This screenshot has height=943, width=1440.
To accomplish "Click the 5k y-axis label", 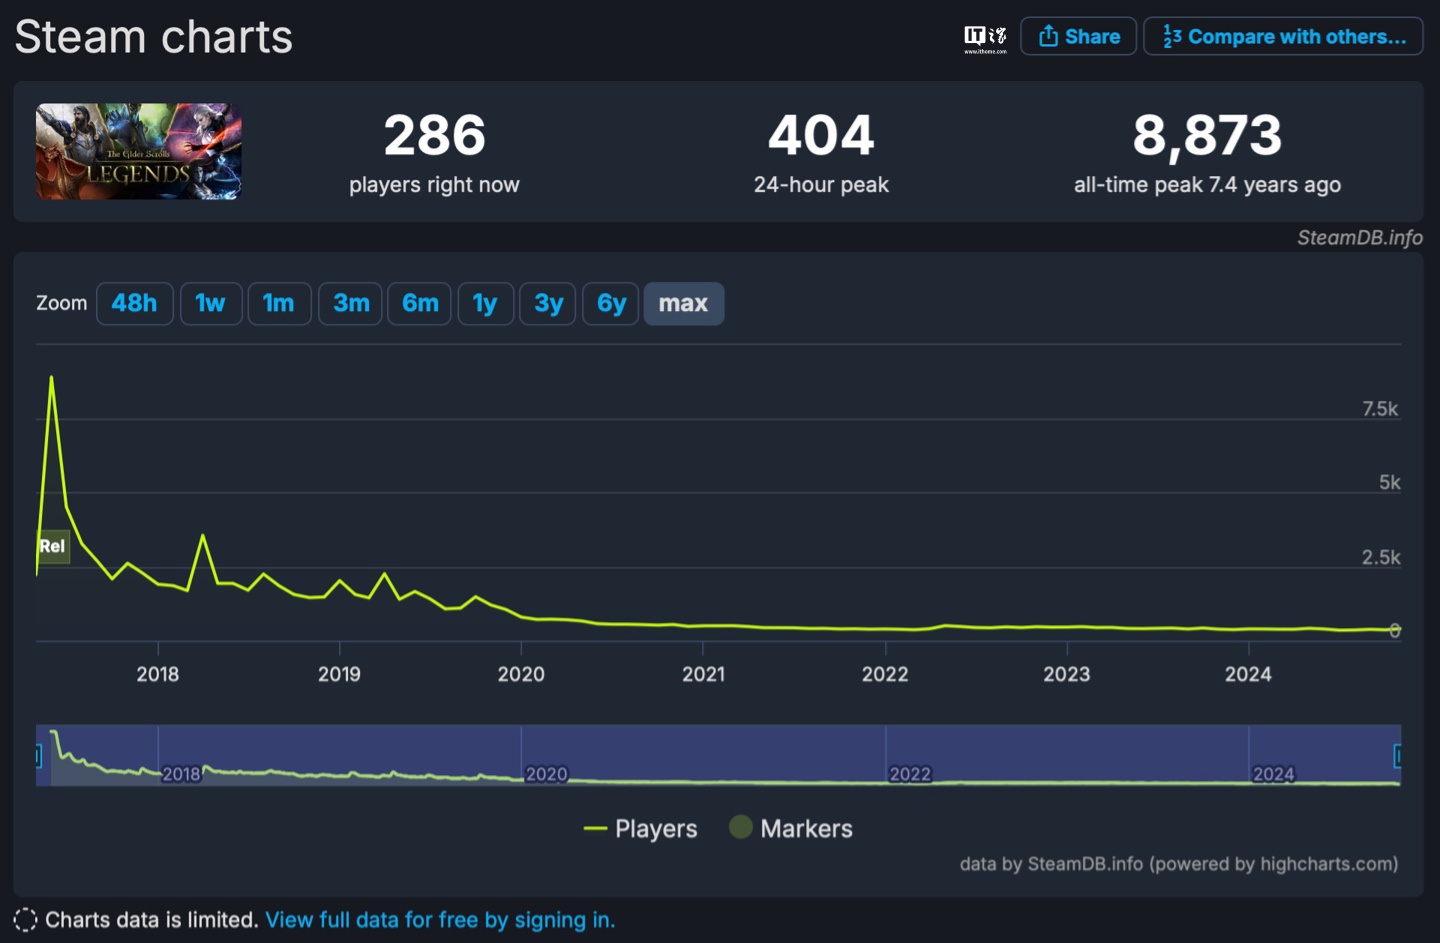I will click(1390, 482).
